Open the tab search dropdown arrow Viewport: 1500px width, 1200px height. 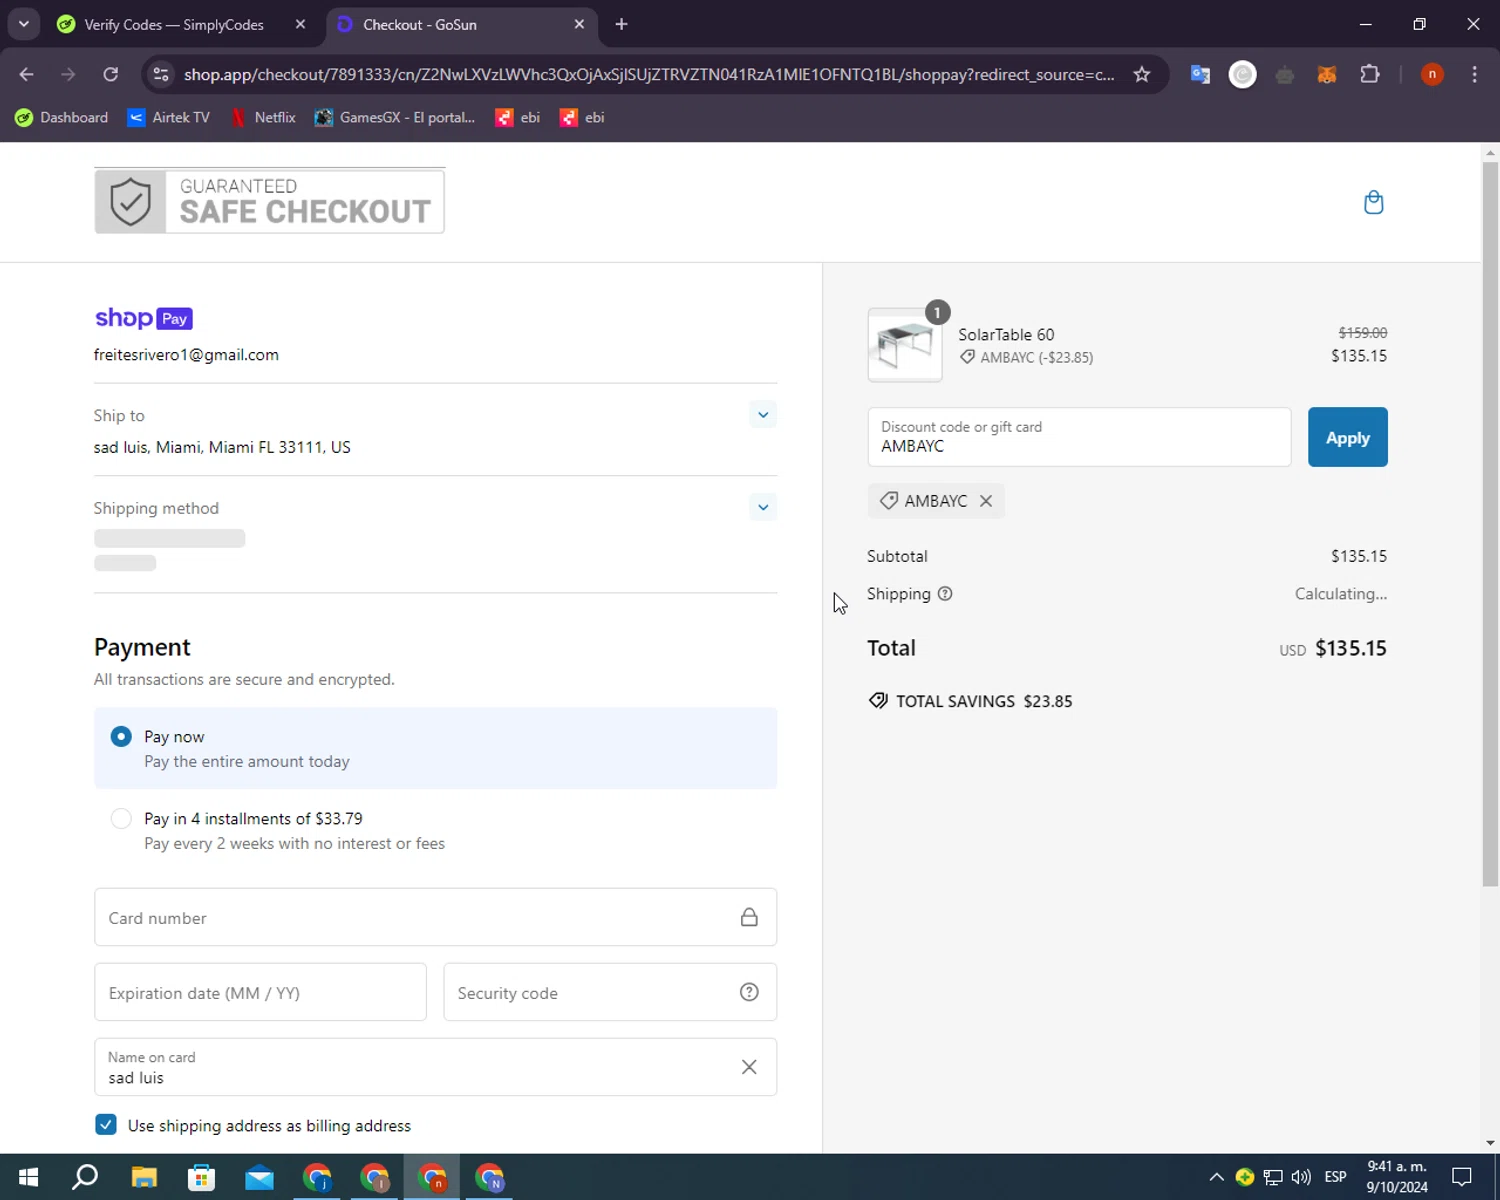[23, 24]
